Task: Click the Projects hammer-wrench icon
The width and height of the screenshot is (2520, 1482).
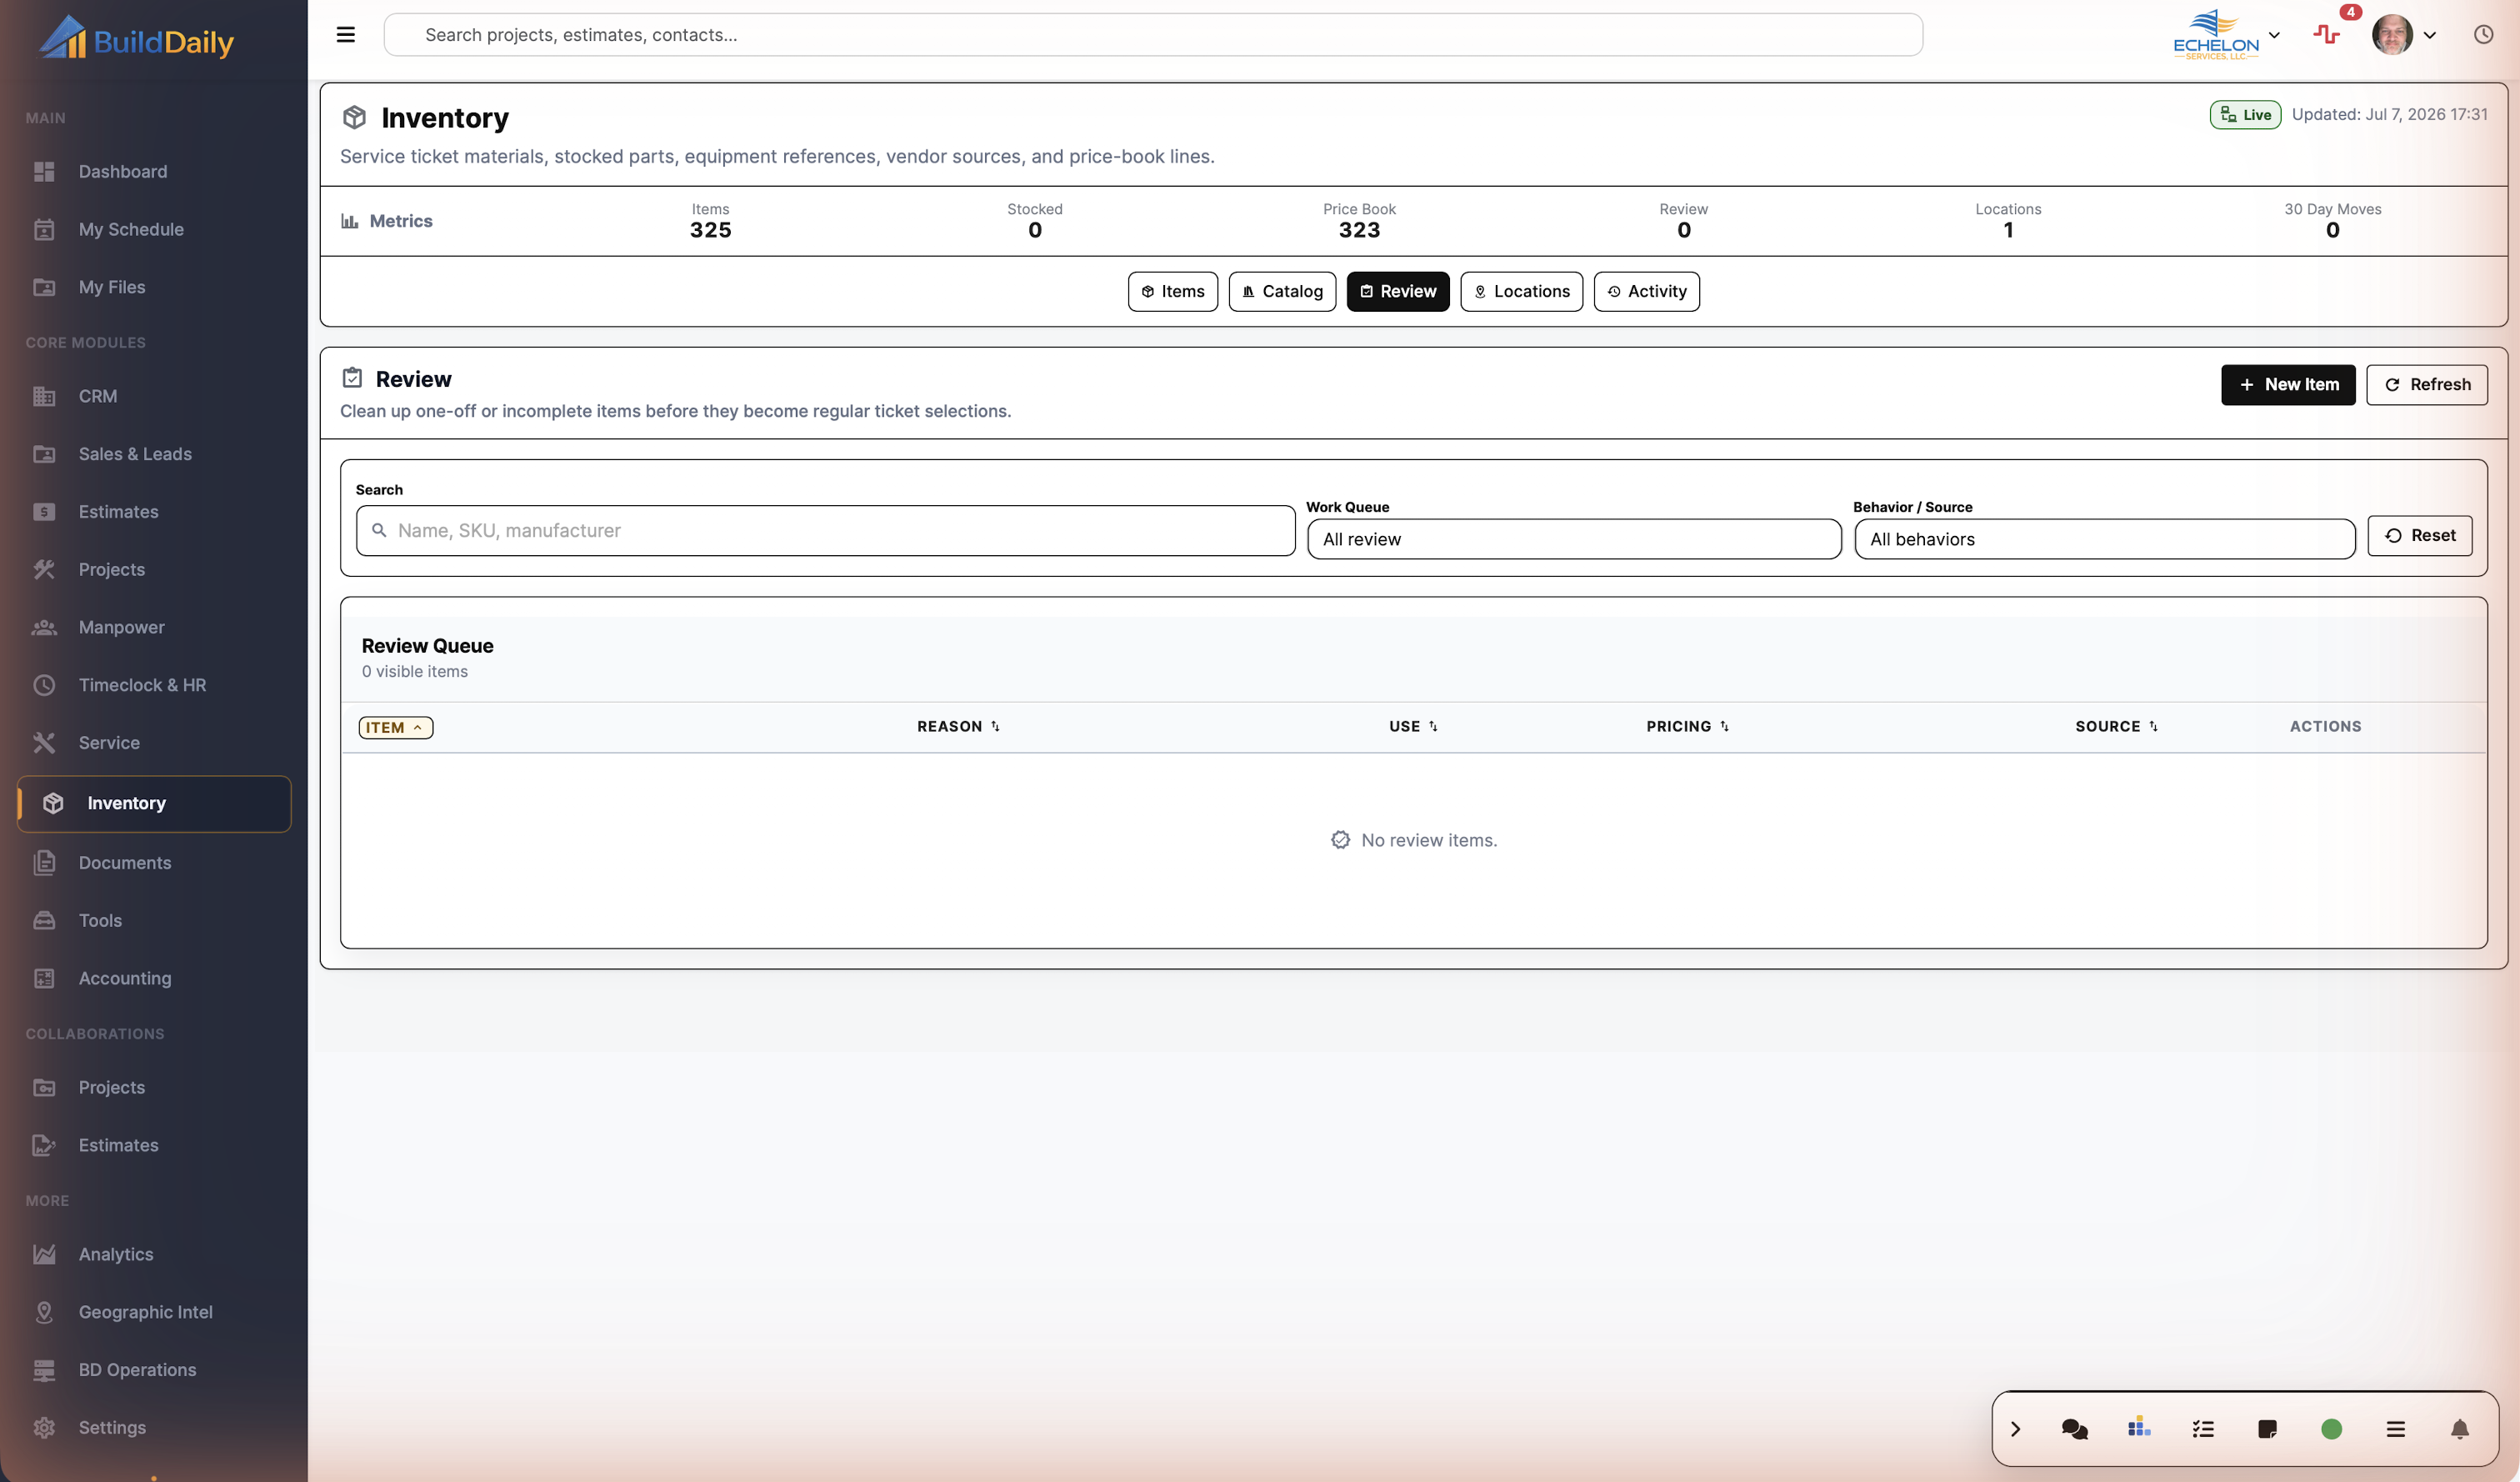Action: [x=44, y=570]
